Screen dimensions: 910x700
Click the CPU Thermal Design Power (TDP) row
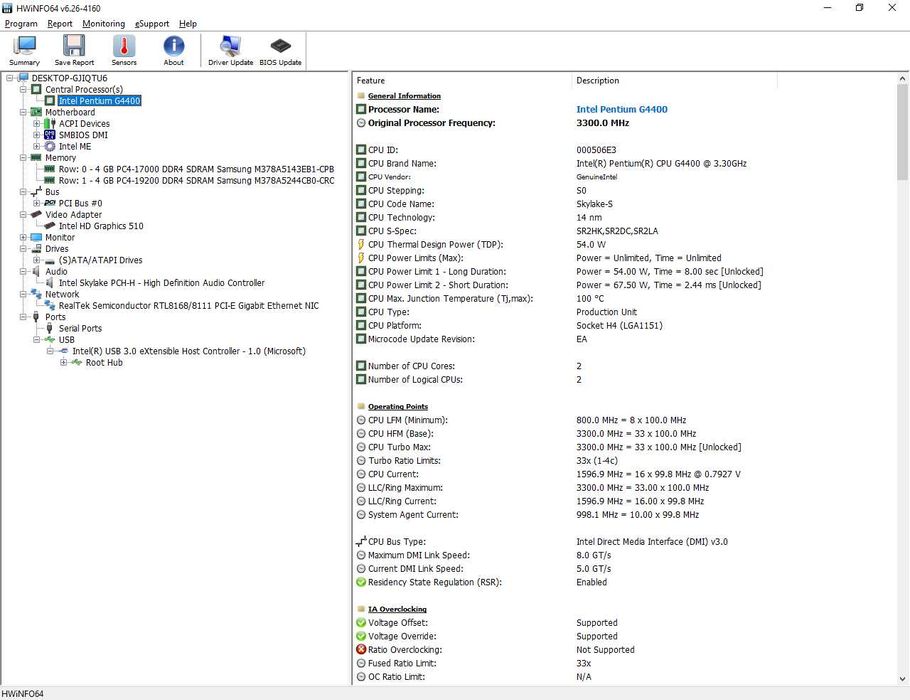(x=624, y=244)
